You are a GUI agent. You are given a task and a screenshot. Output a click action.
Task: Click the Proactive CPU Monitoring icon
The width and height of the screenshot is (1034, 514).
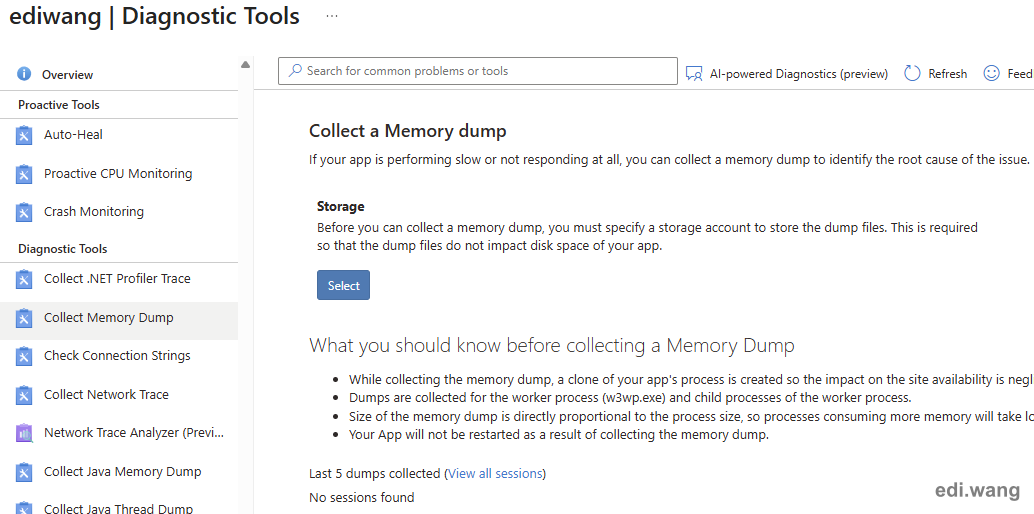pyautogui.click(x=25, y=174)
